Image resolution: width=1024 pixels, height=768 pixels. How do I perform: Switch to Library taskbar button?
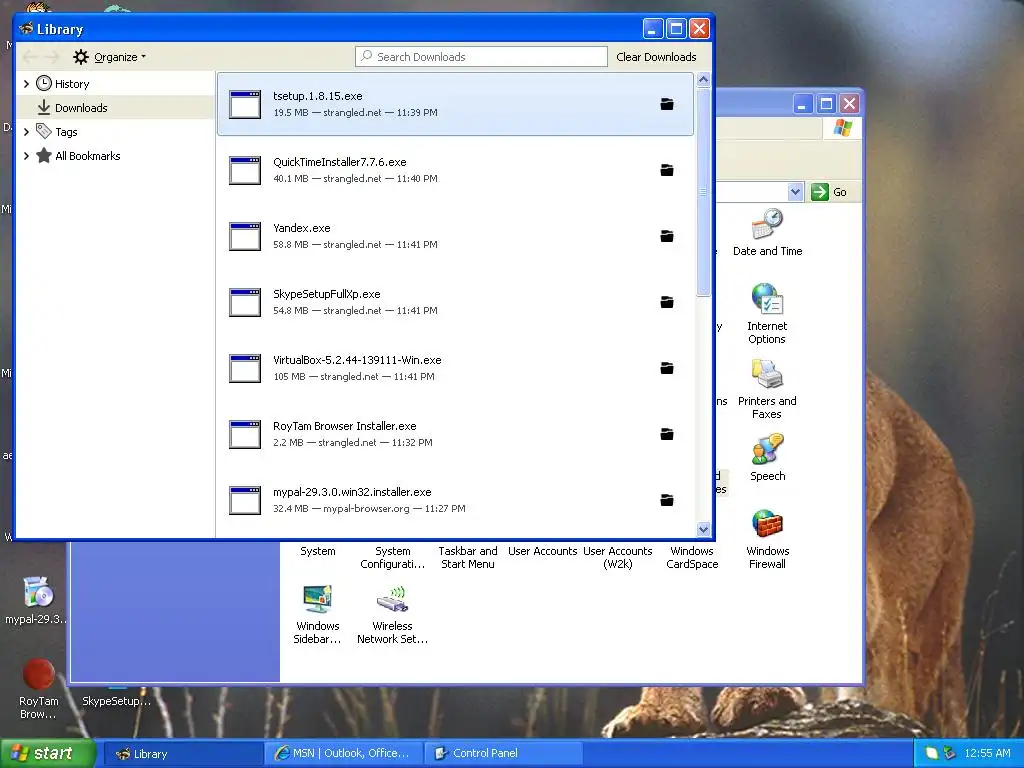pyautogui.click(x=183, y=754)
